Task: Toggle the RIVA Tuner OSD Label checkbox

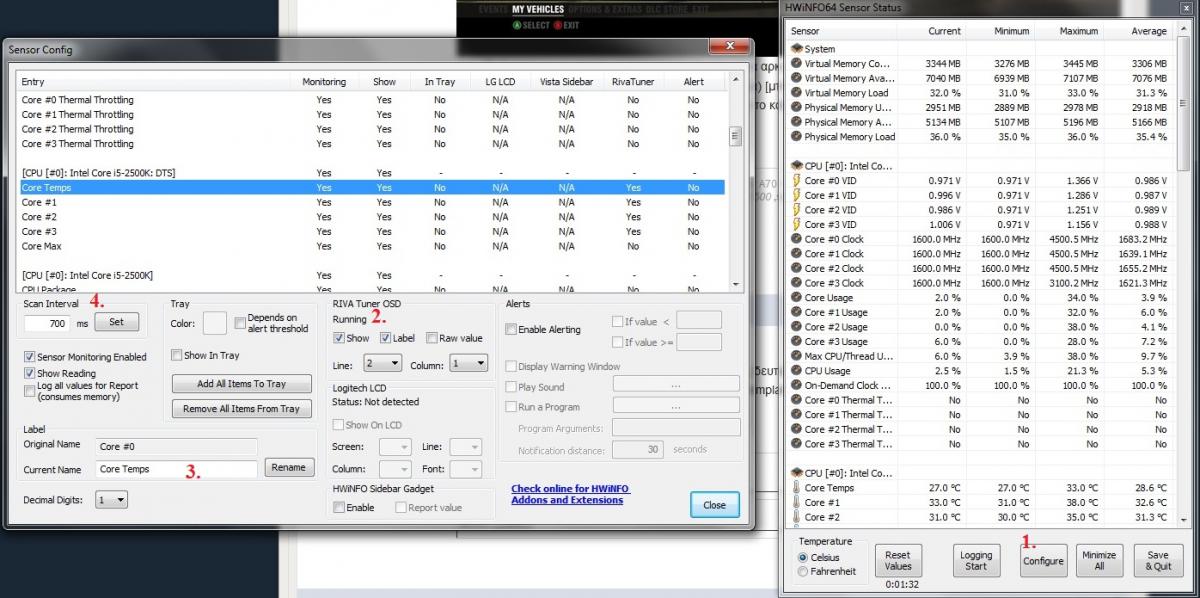Action: tap(386, 338)
